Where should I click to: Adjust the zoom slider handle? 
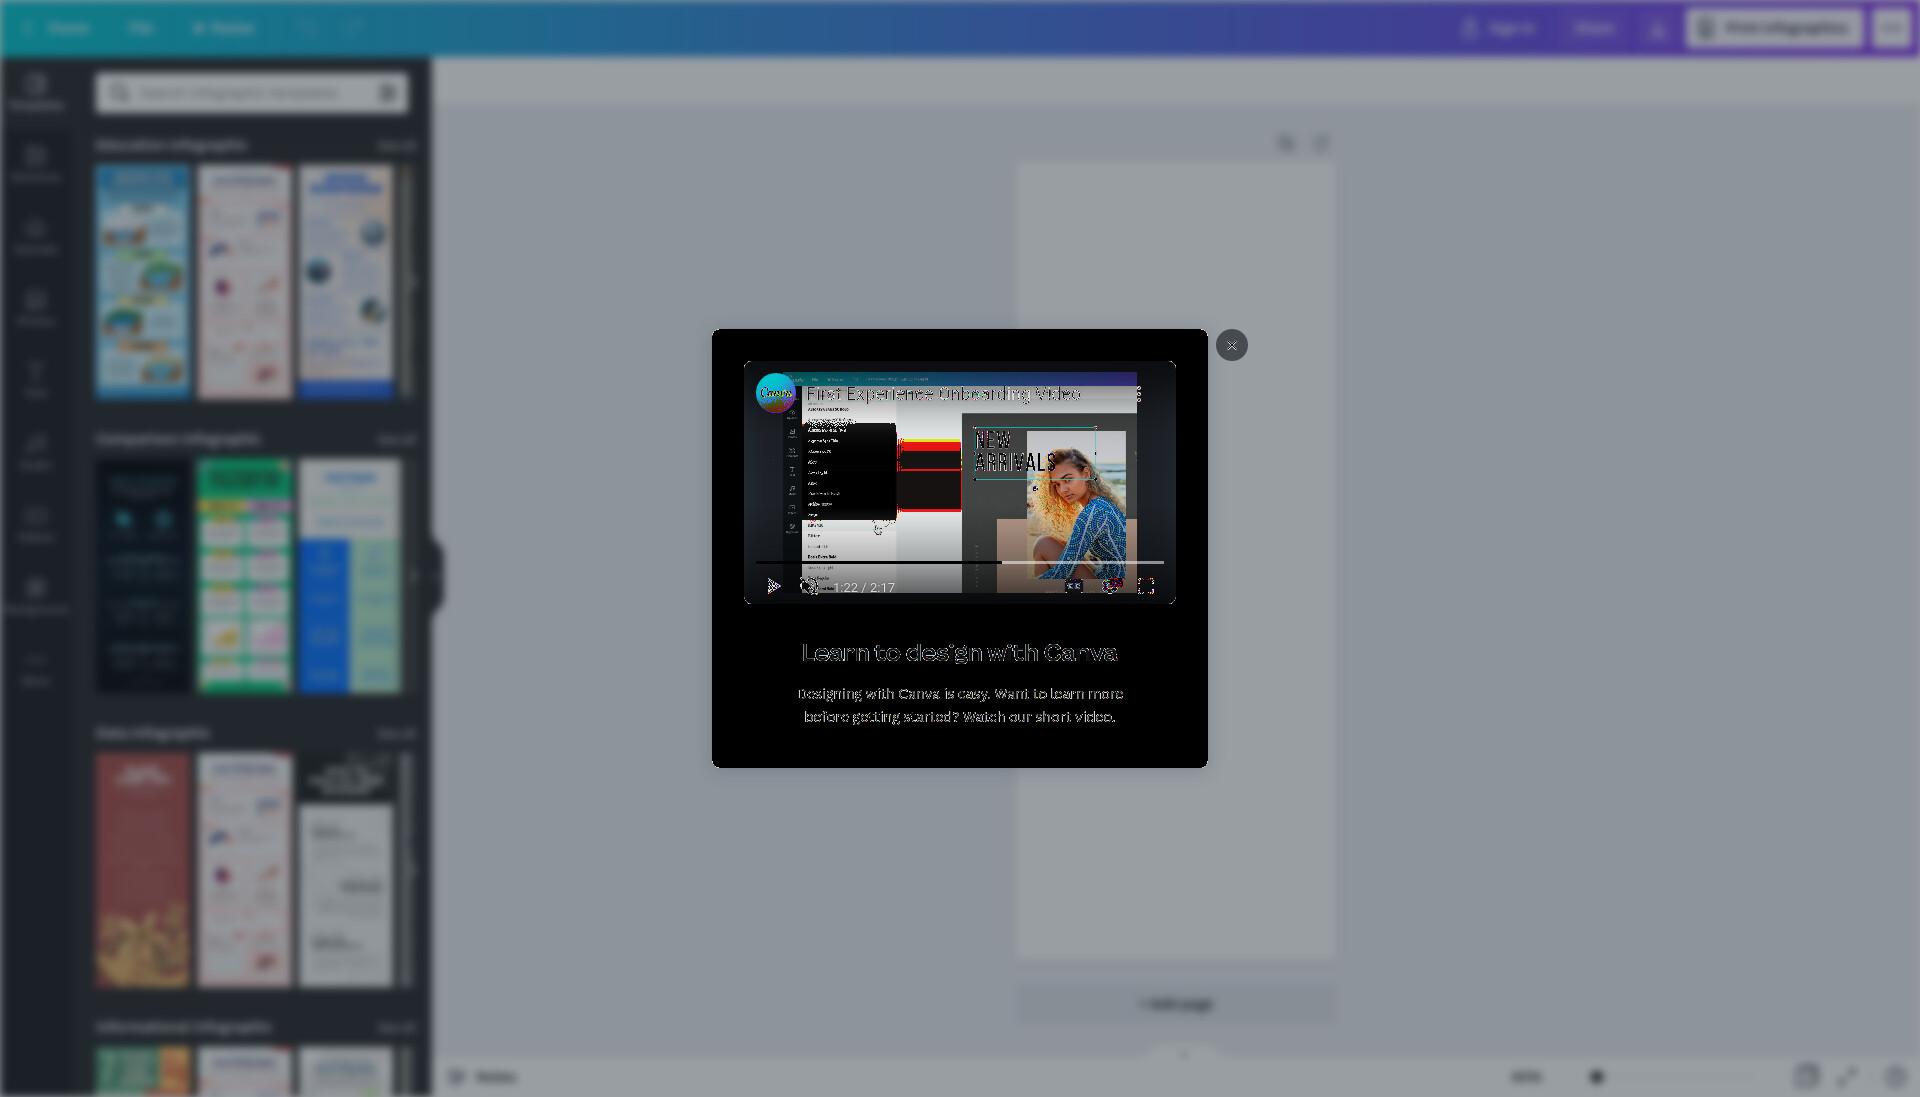coord(1597,1077)
